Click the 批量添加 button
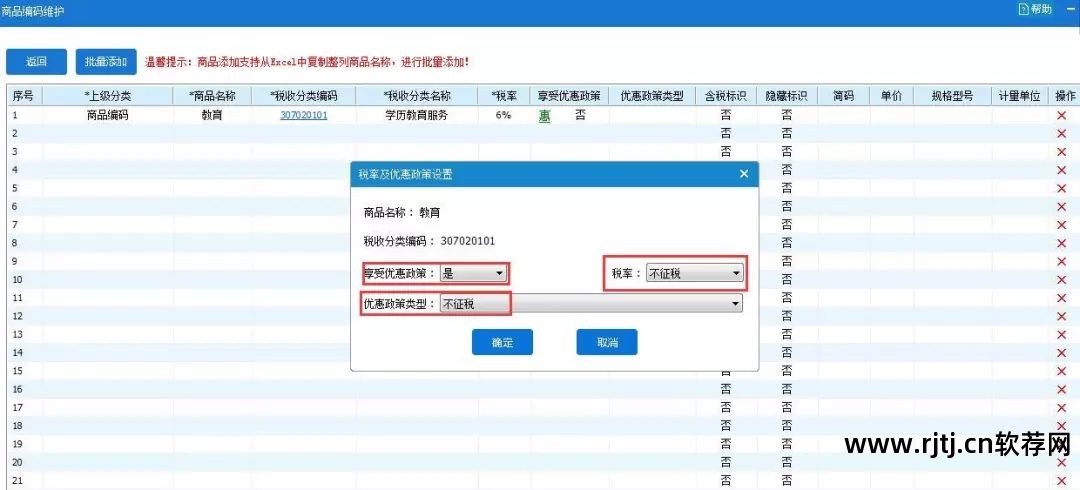The image size is (1080, 490). click(x=106, y=62)
